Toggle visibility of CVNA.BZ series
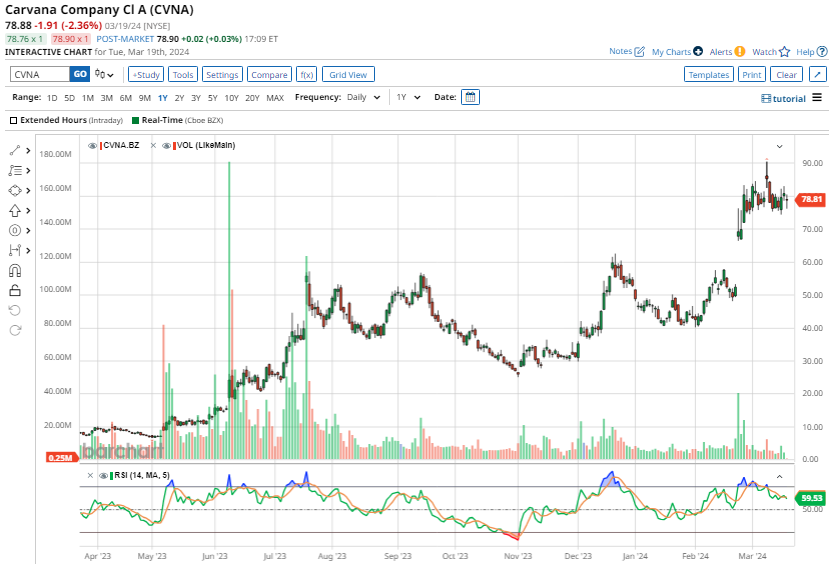Screen dimensions: 836x568 tap(93, 146)
